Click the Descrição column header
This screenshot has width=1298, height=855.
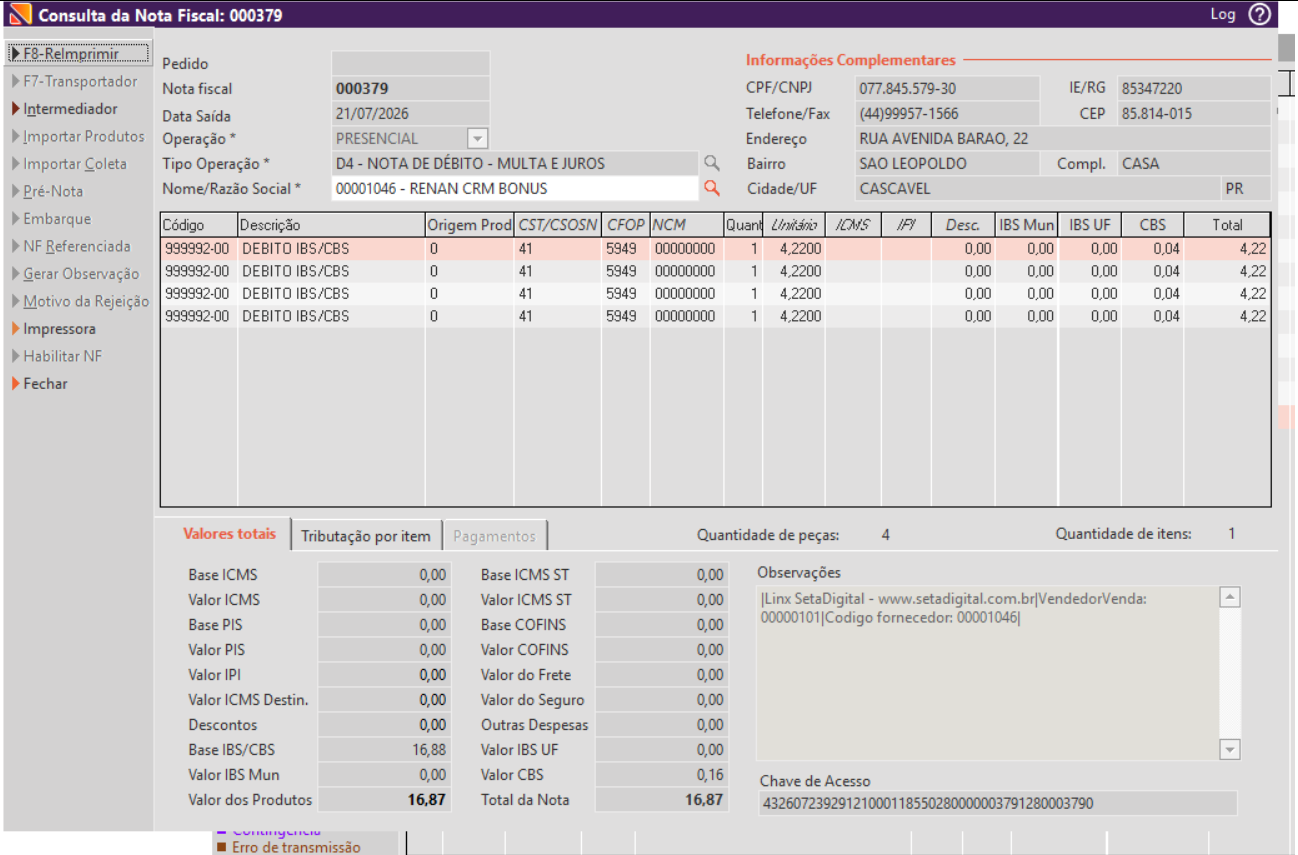tap(331, 225)
